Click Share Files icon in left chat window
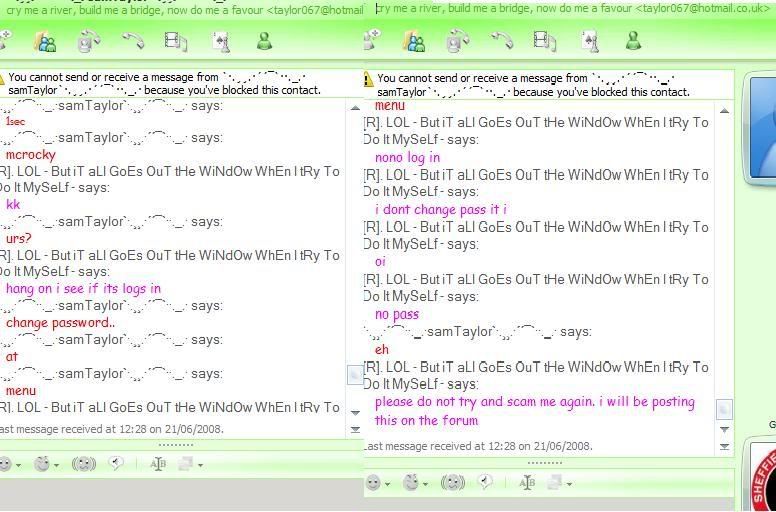This screenshot has height=512, width=776. (45, 42)
